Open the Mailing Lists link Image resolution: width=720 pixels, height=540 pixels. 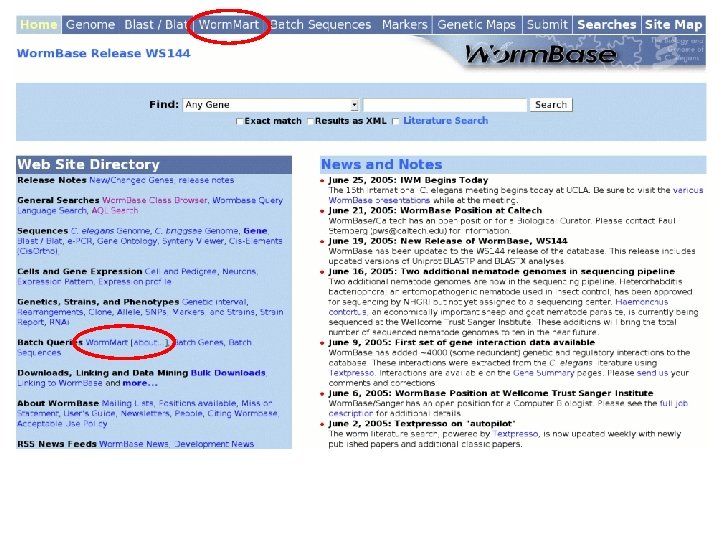(128, 403)
